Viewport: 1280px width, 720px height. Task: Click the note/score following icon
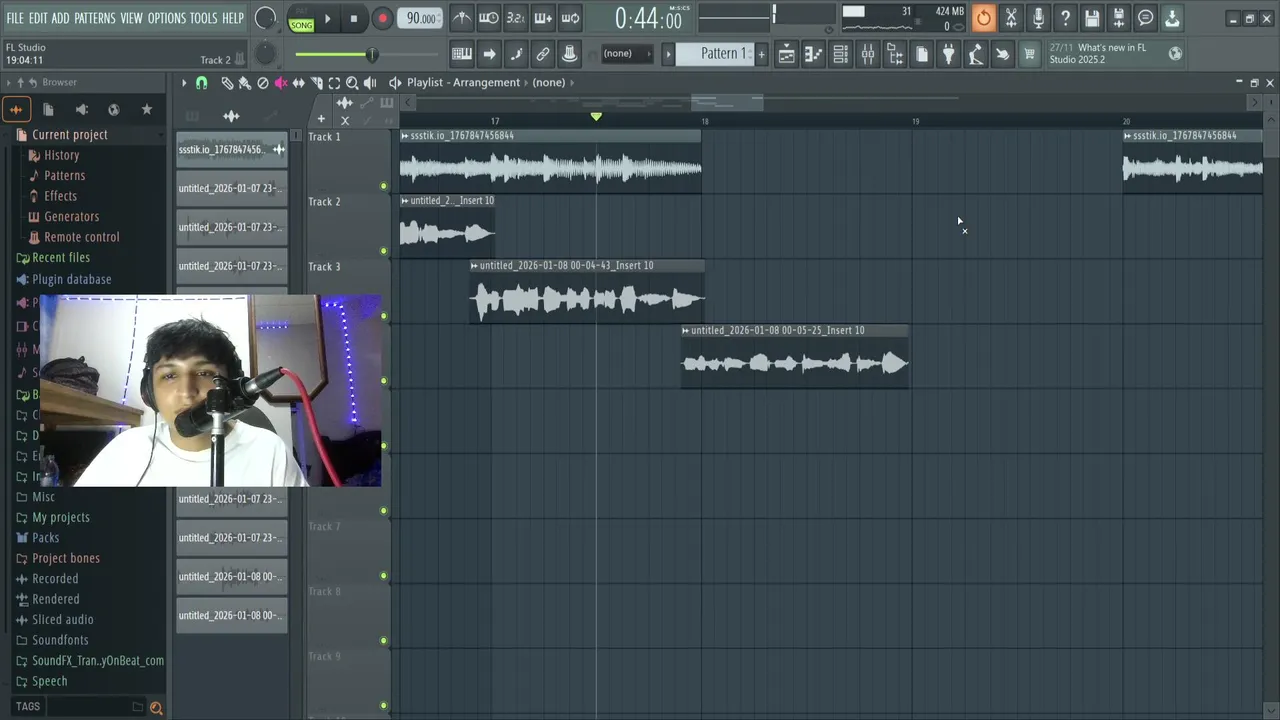pos(516,54)
